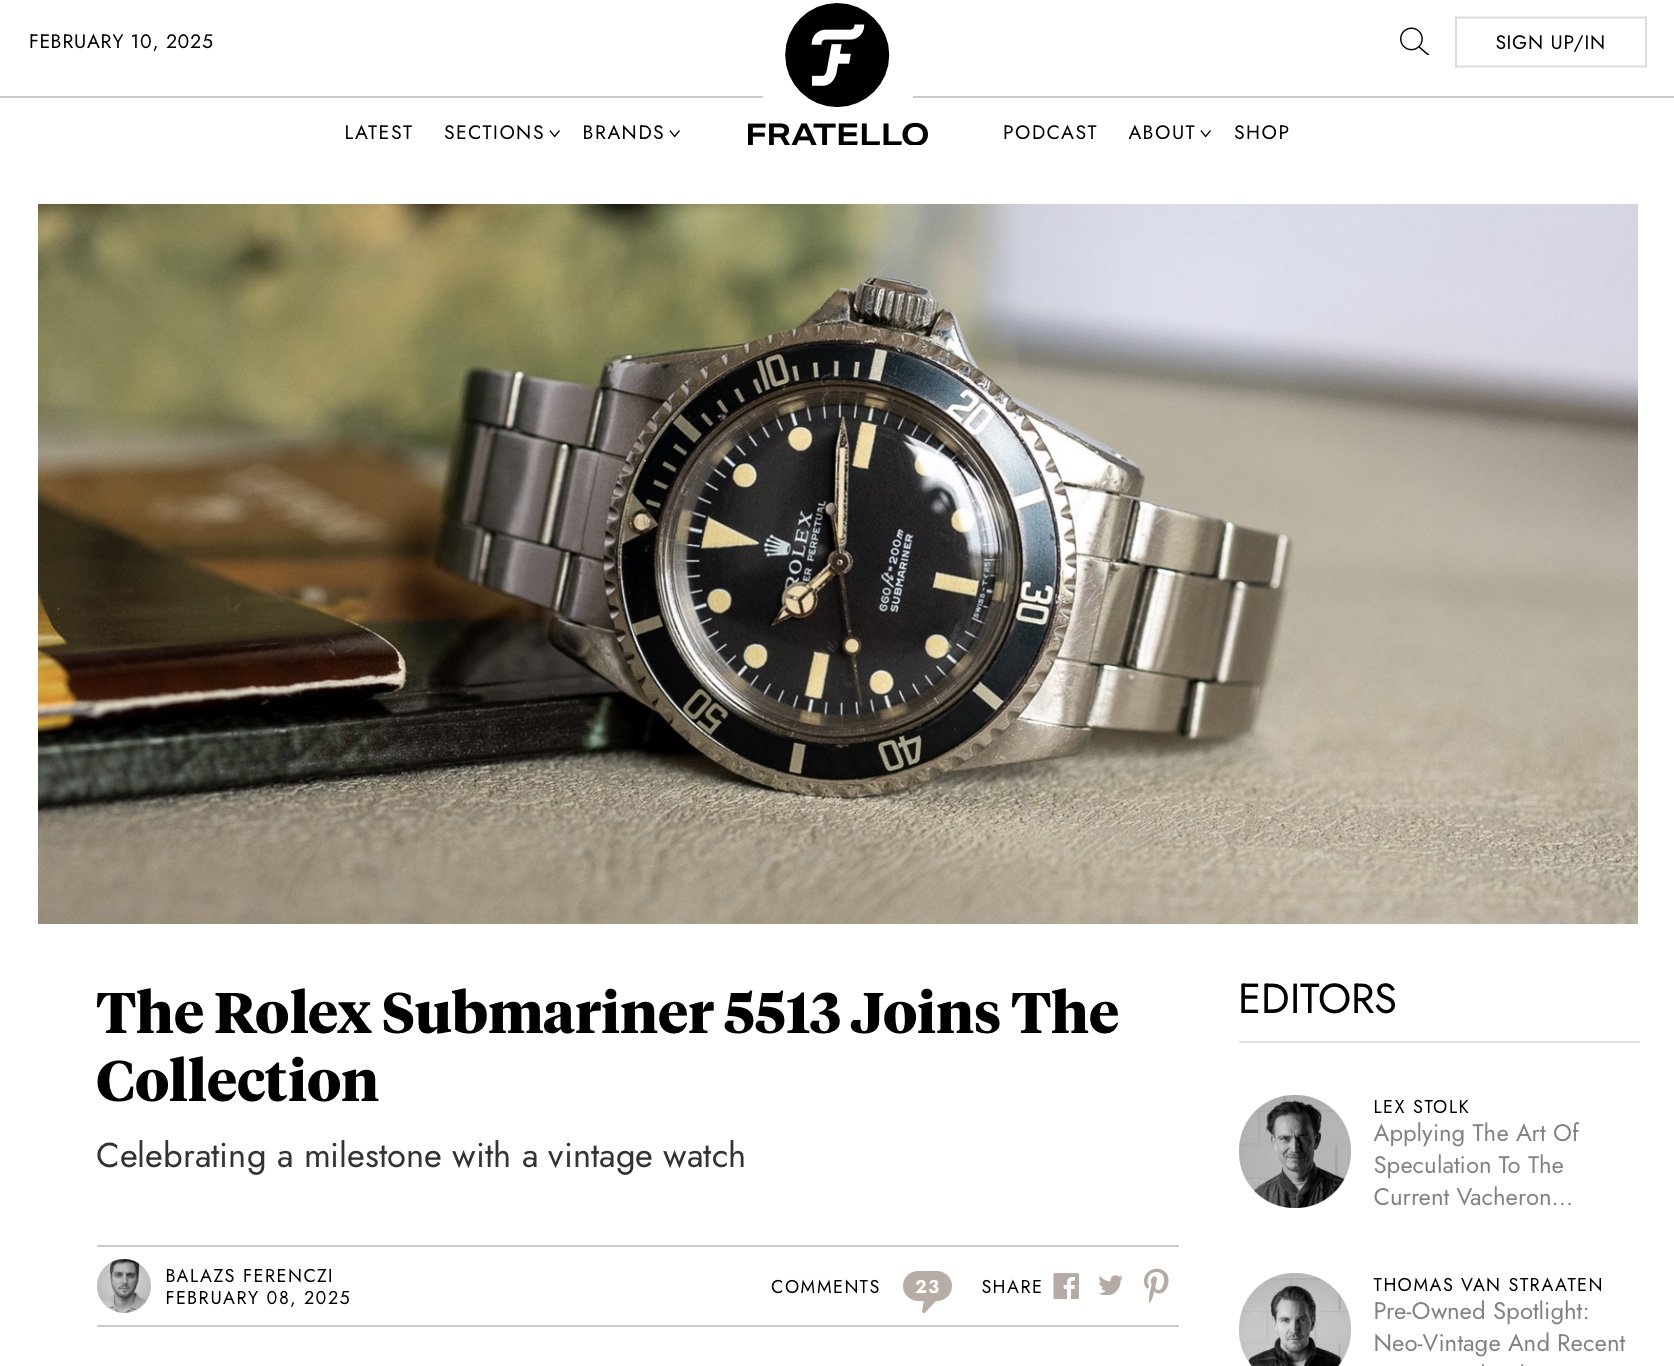Share article on Facebook
Screen dimensions: 1674x1366
coord(1067,1286)
